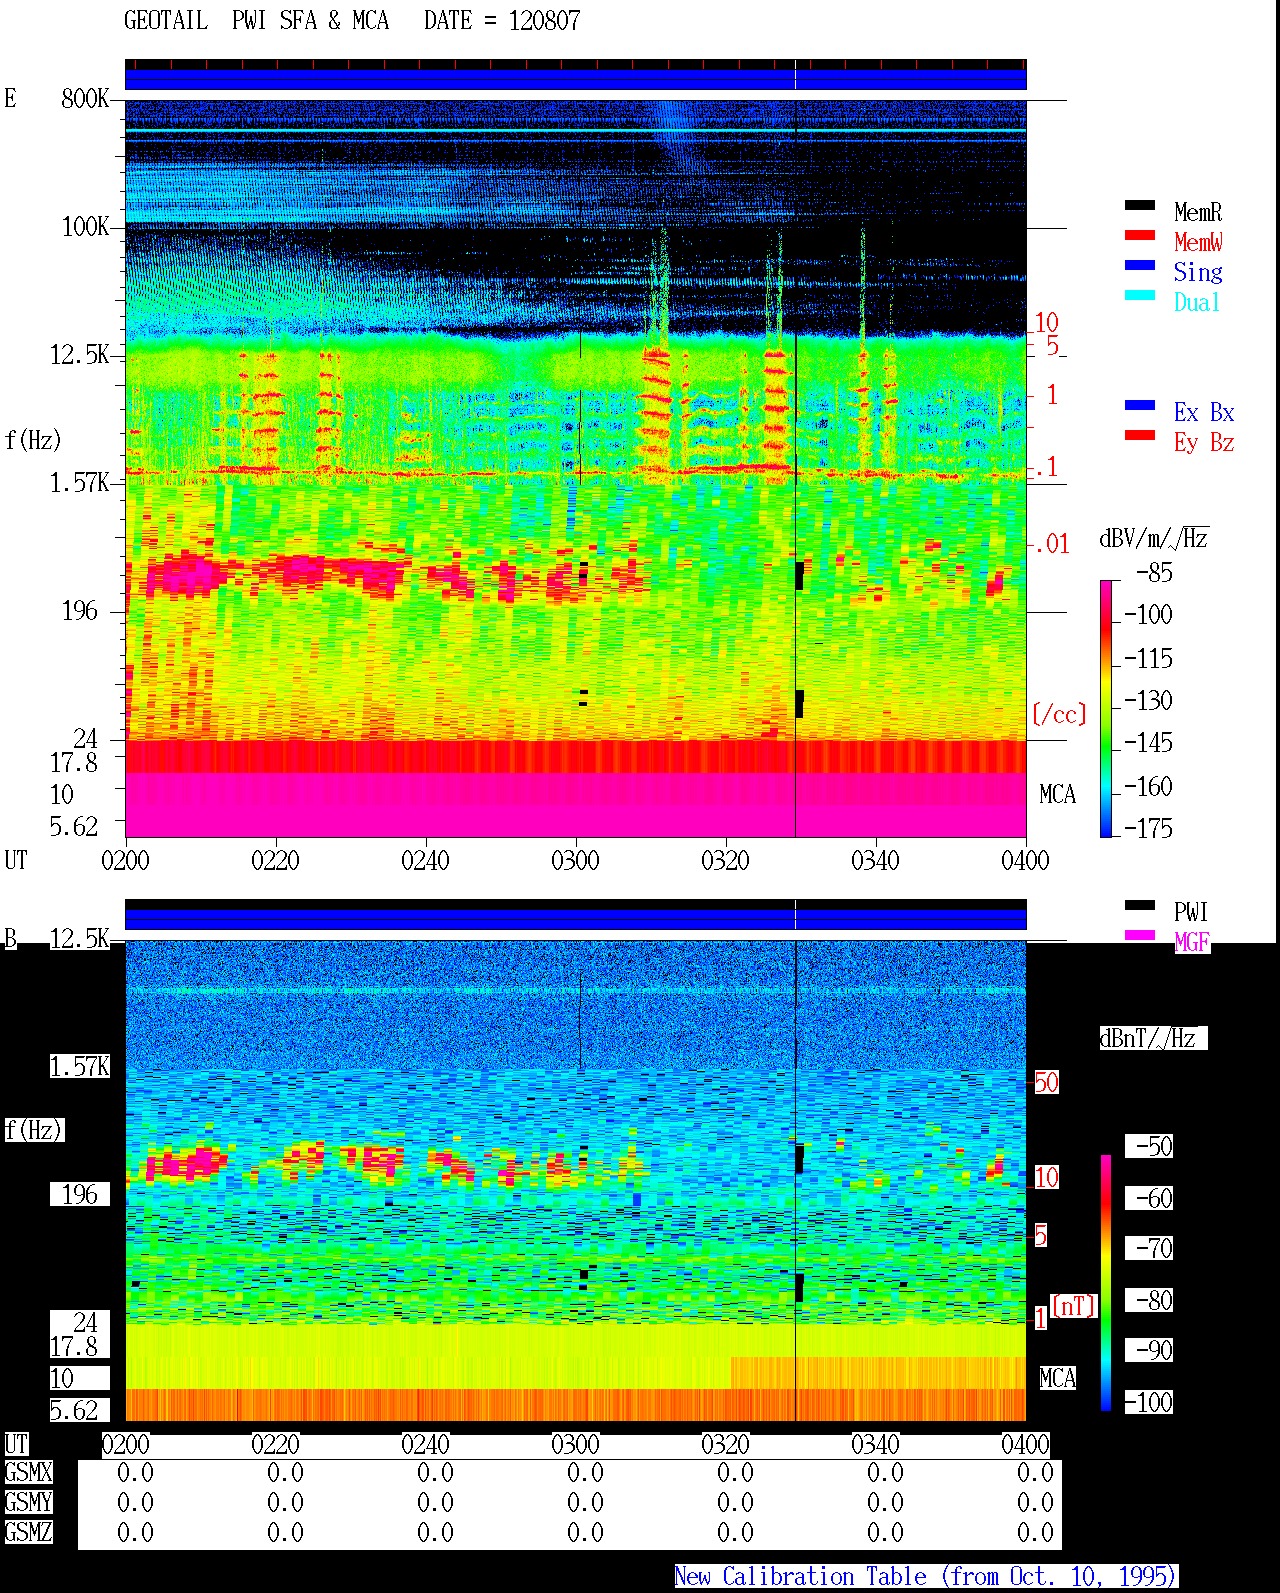
Task: Click the cyan Dual legend swatch
Action: (1140, 295)
